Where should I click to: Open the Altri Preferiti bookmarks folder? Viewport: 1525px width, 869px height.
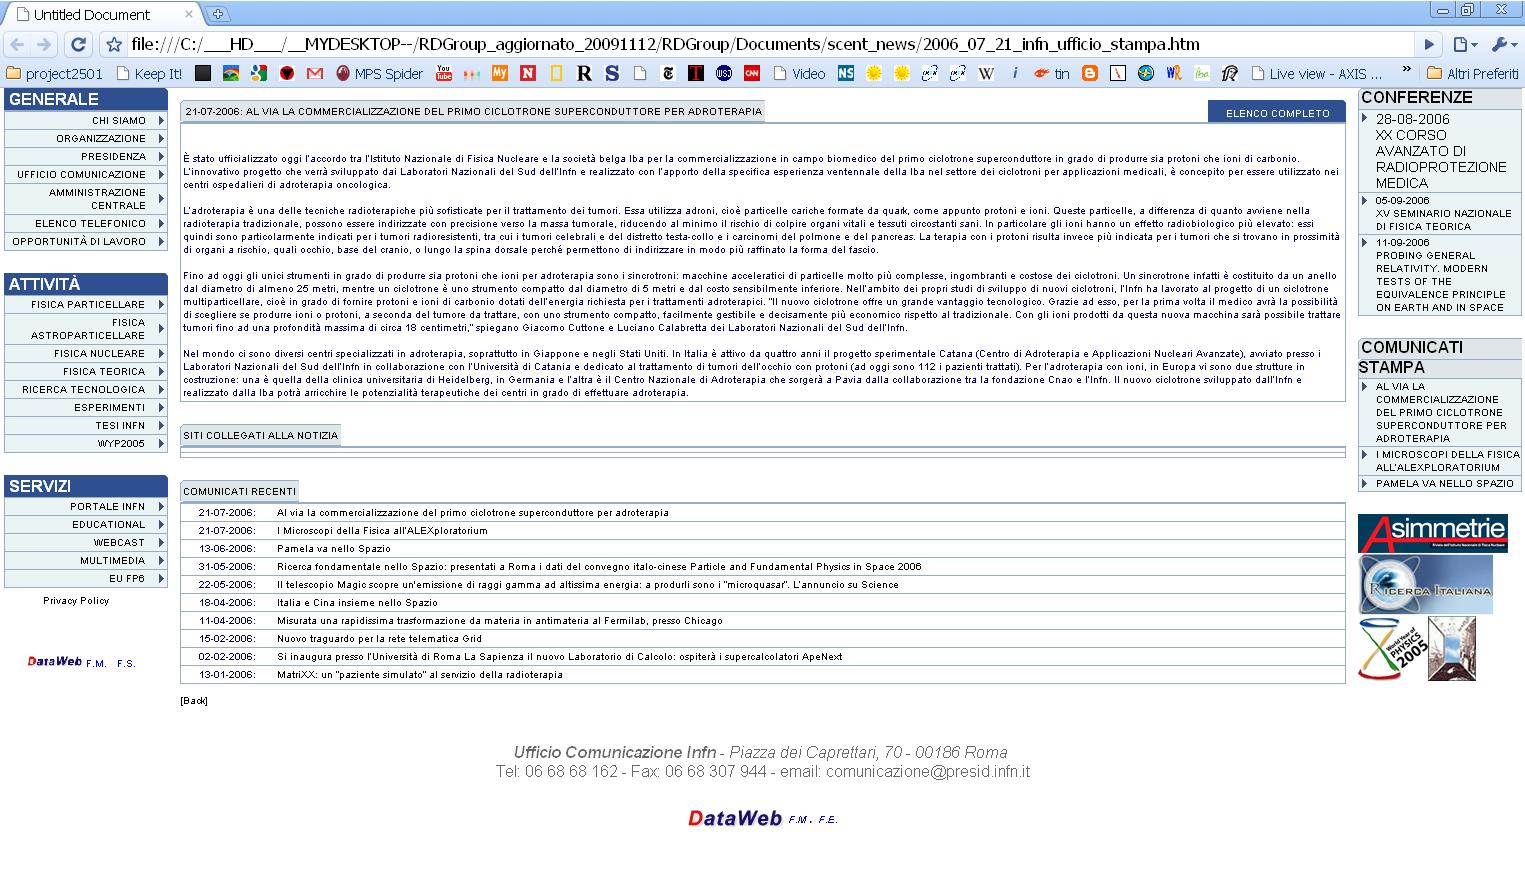(x=1472, y=73)
